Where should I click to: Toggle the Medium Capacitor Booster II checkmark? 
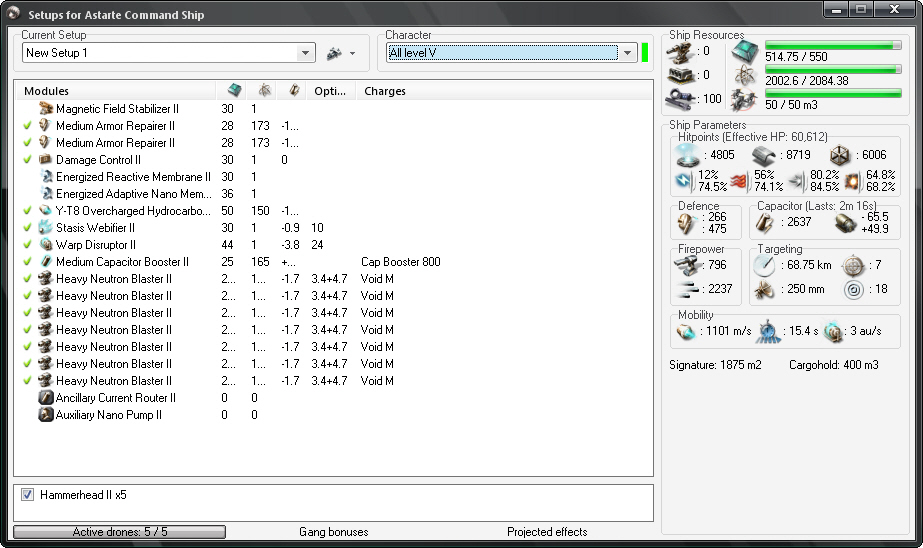[27, 262]
